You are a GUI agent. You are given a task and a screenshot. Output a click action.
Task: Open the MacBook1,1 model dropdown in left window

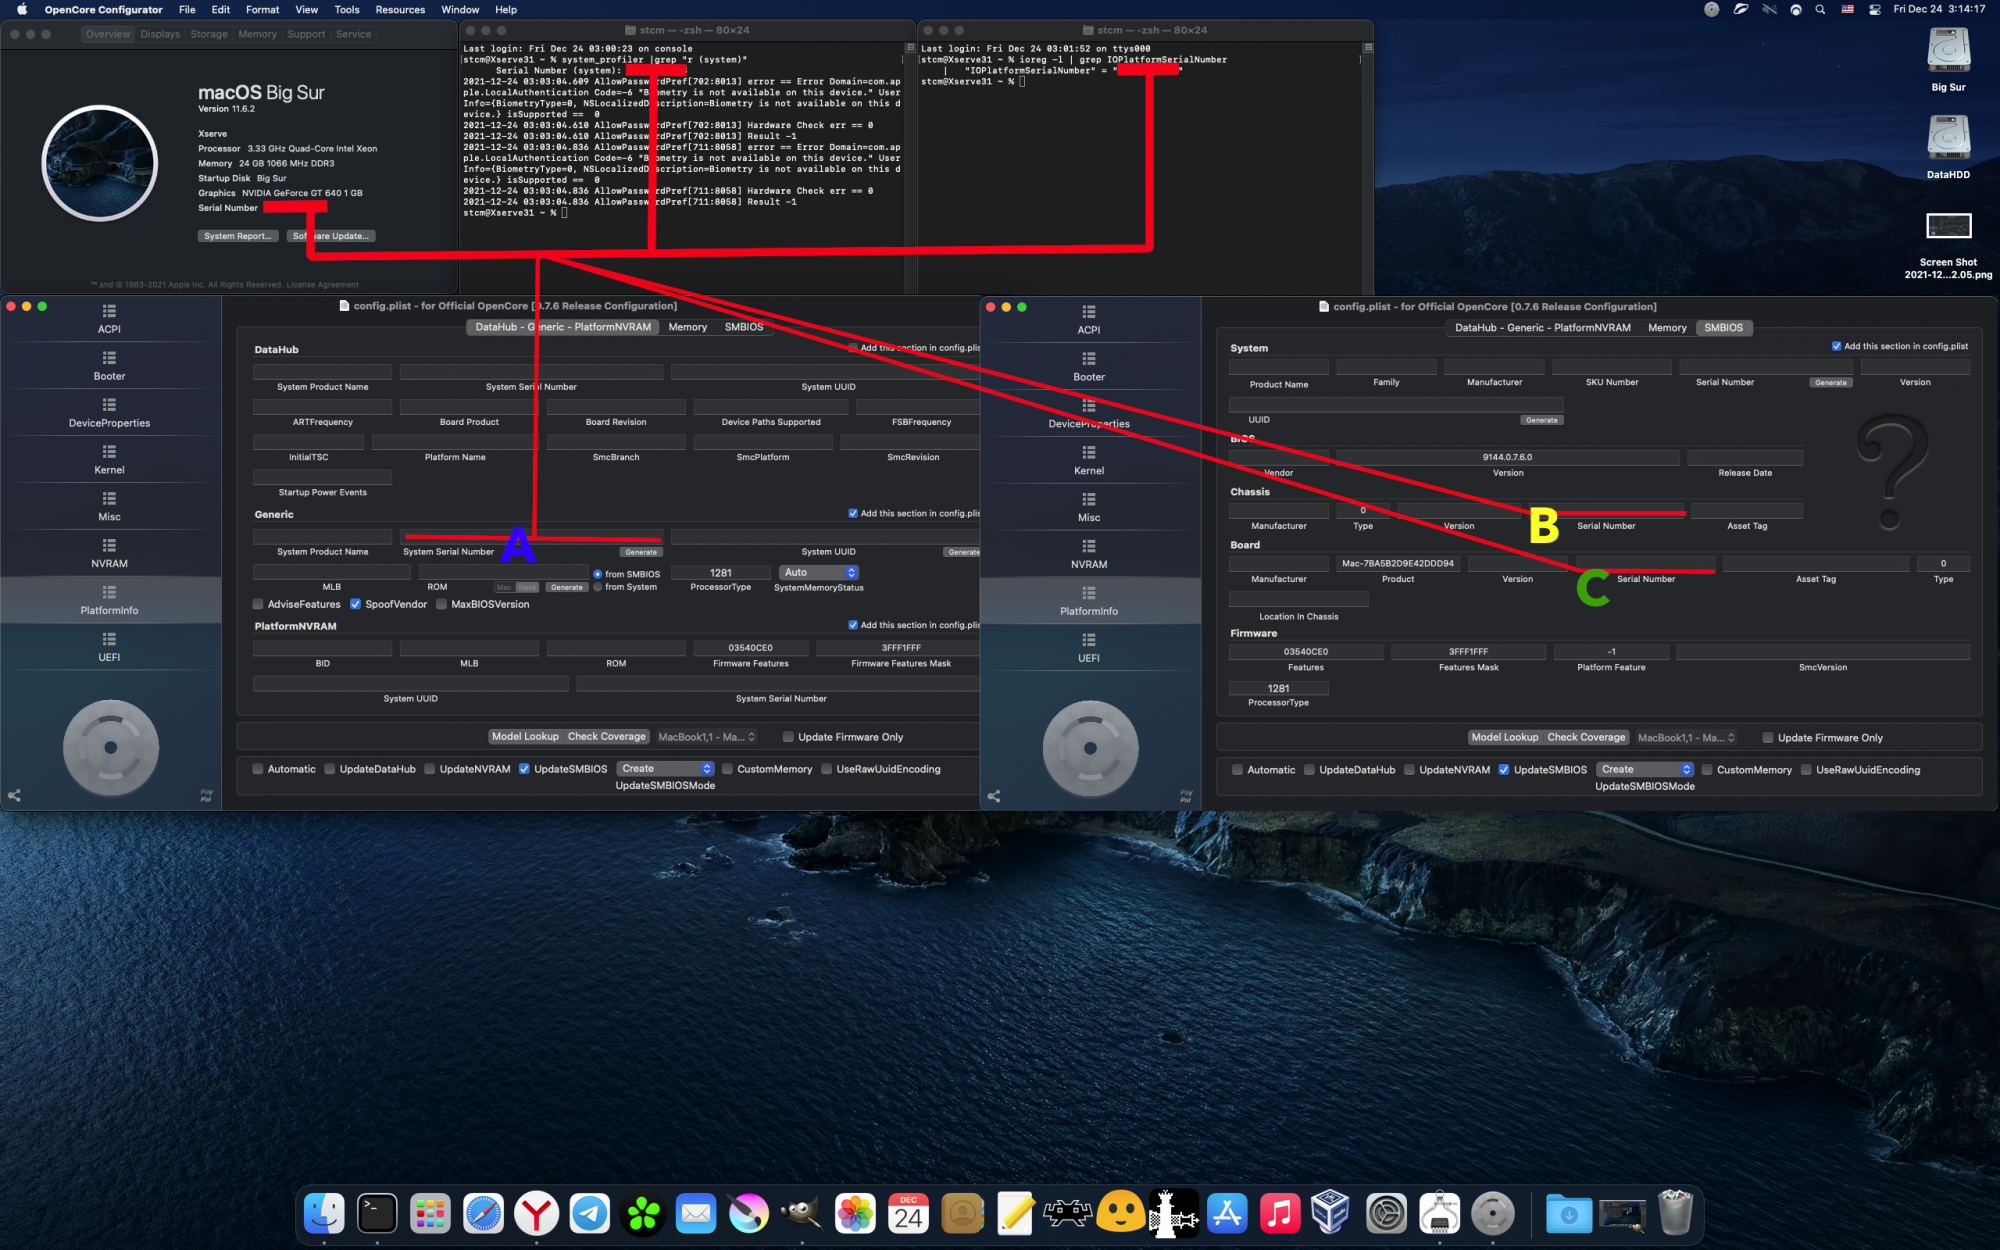pos(706,737)
